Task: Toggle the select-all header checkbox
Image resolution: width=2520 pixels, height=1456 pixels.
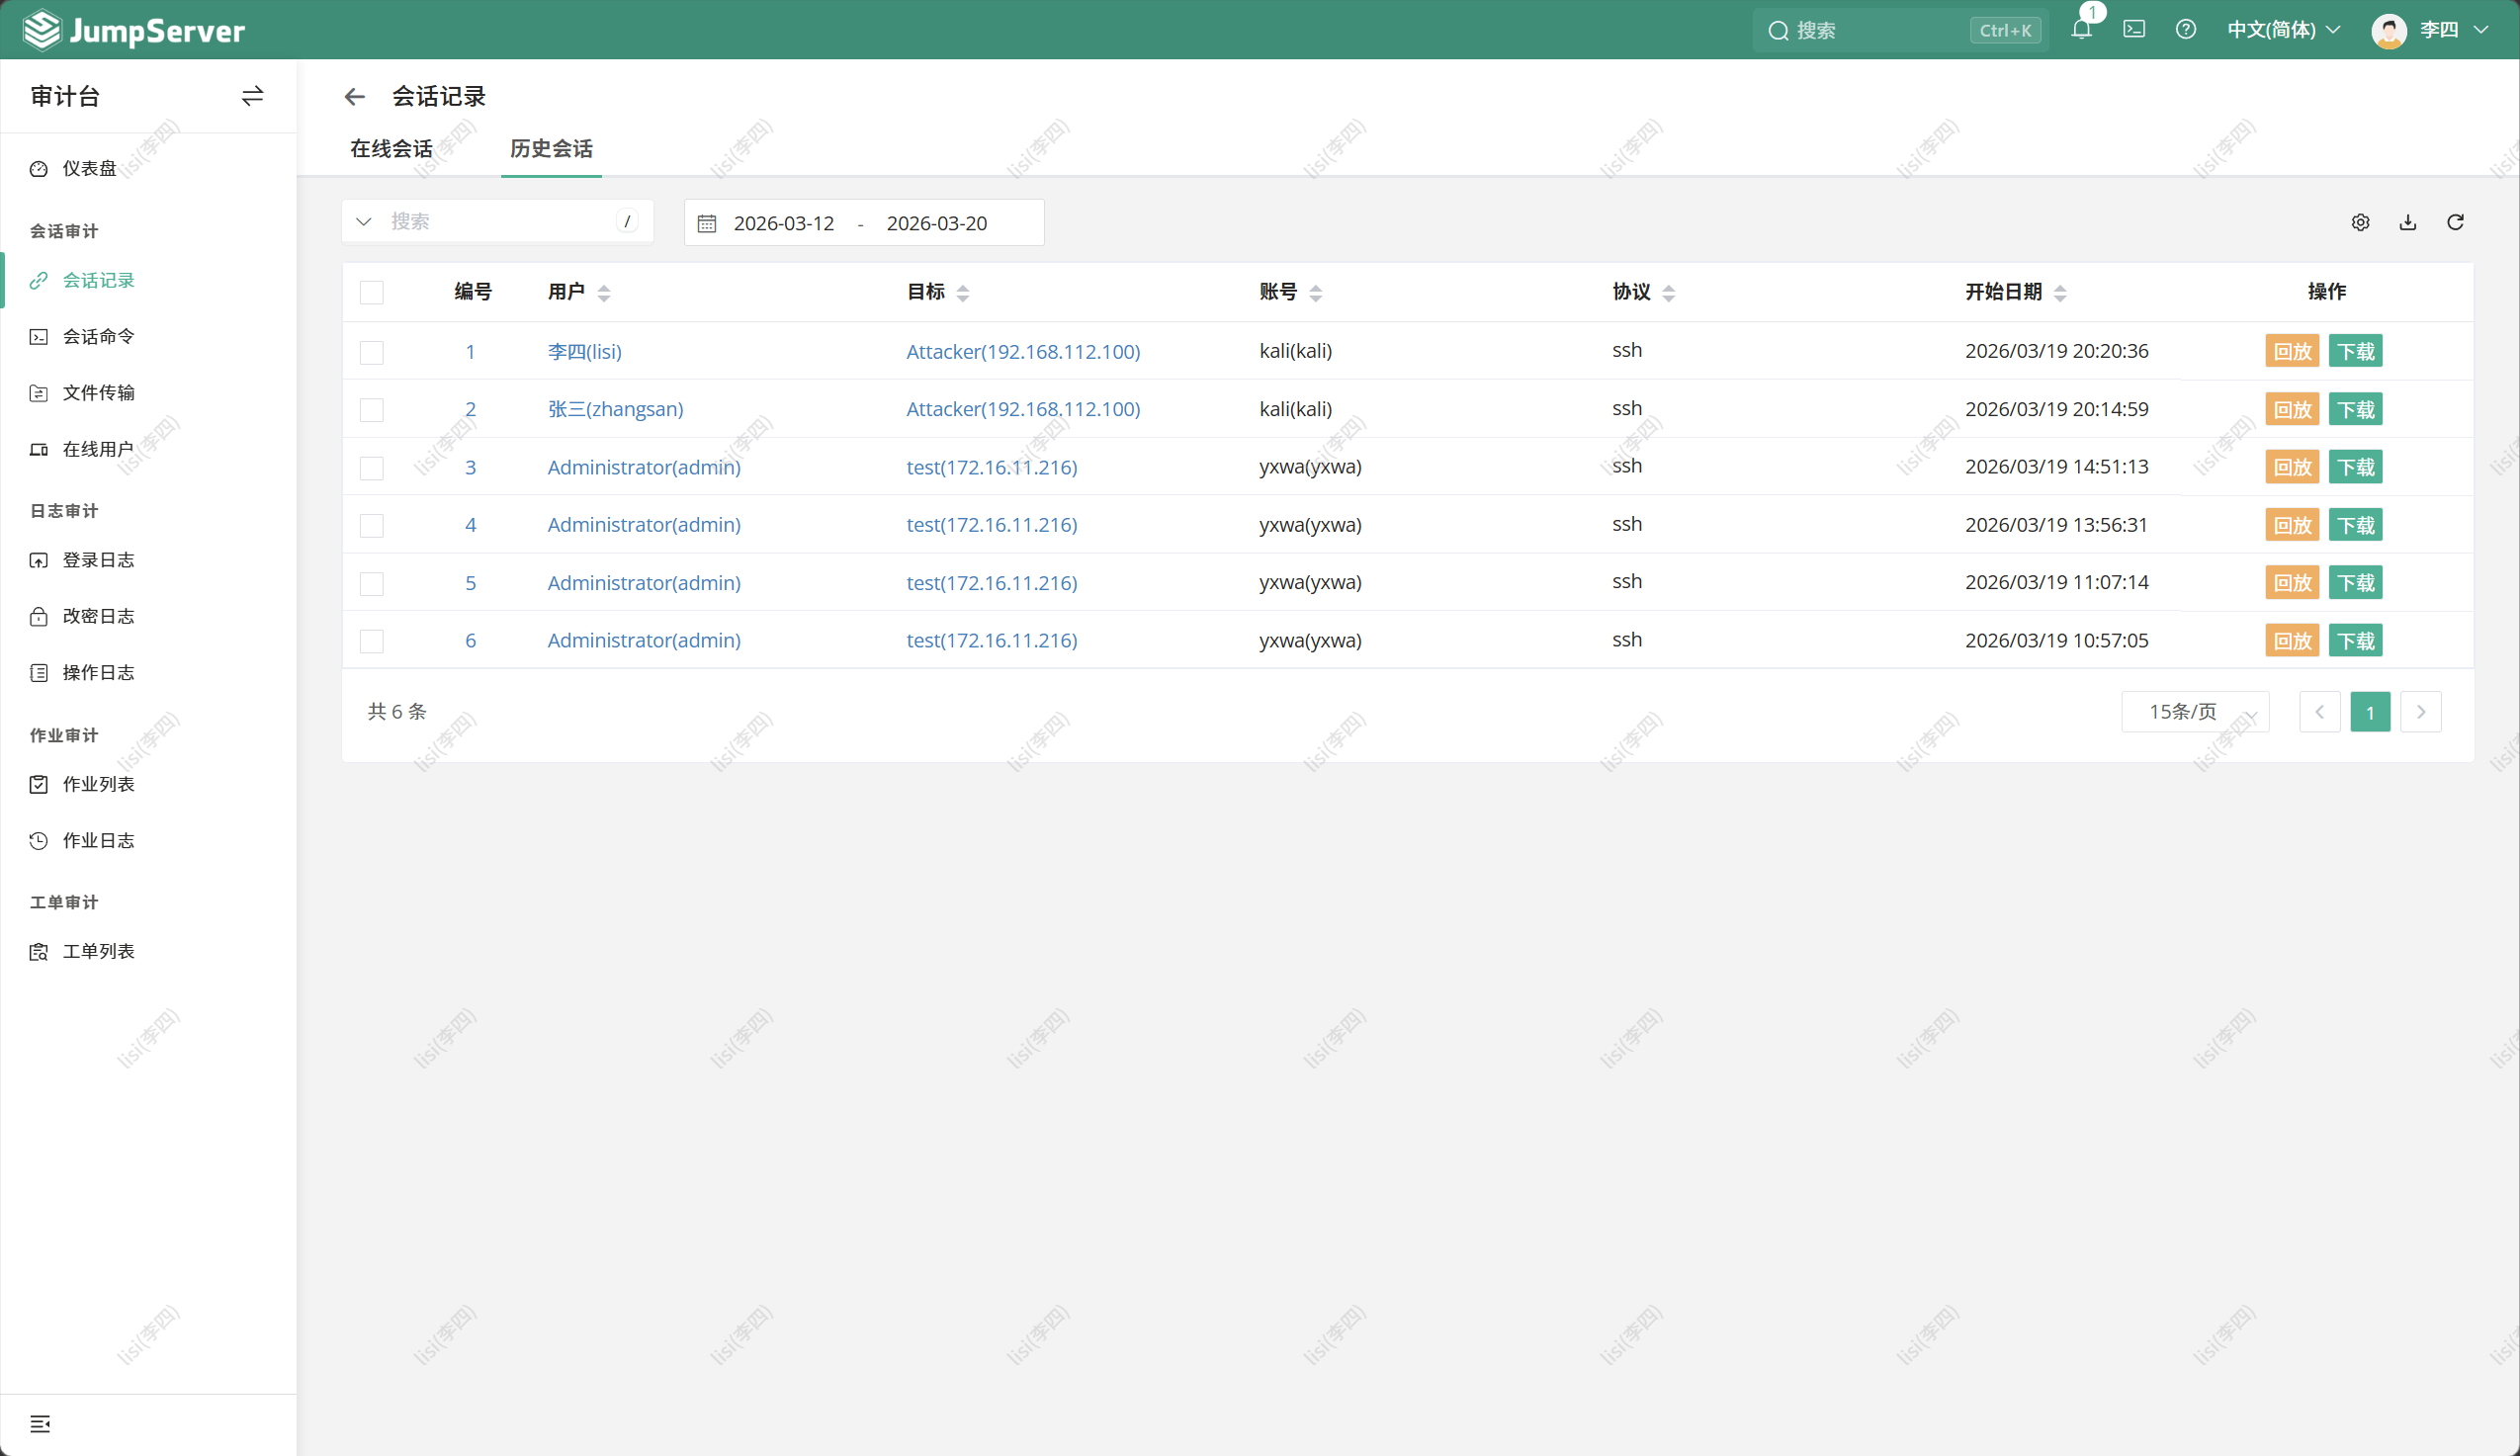Action: (x=372, y=293)
